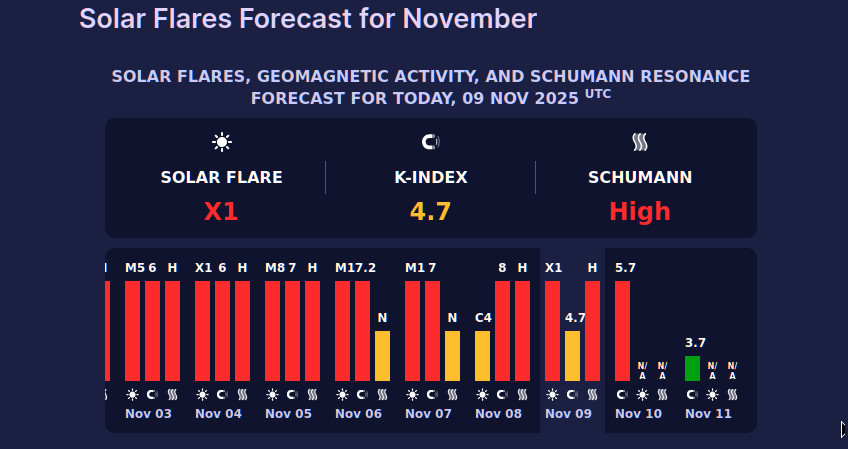Click the Nov 04 date label

(218, 414)
